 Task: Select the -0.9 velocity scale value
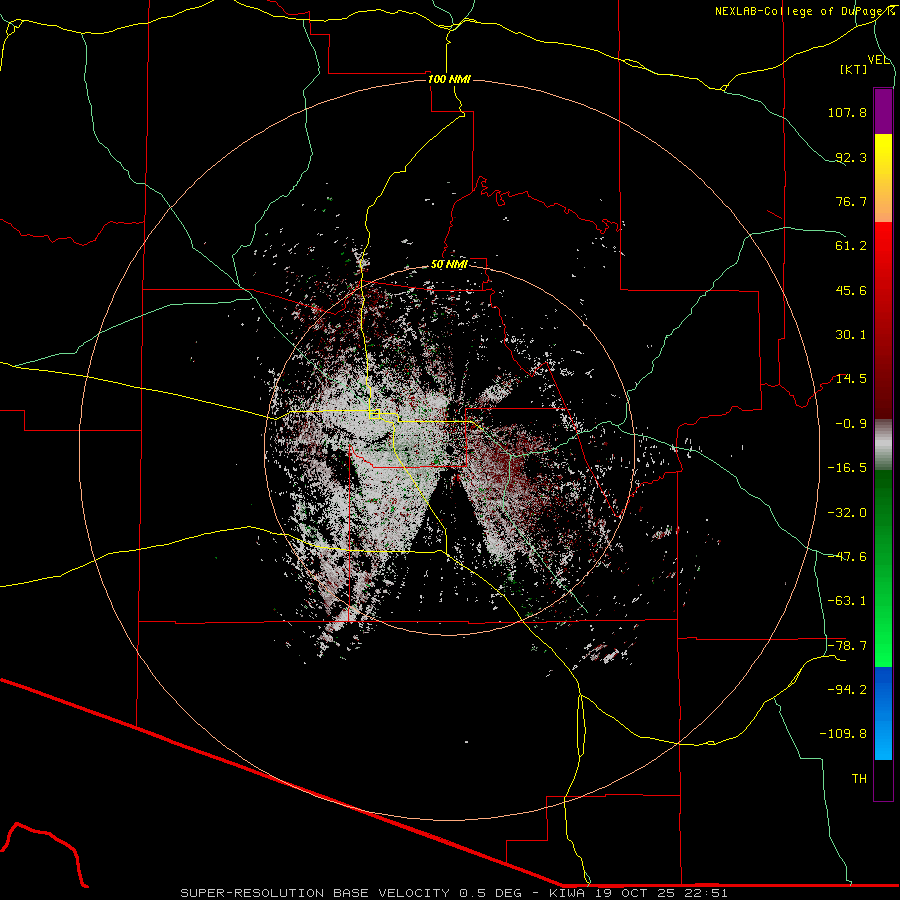851,424
